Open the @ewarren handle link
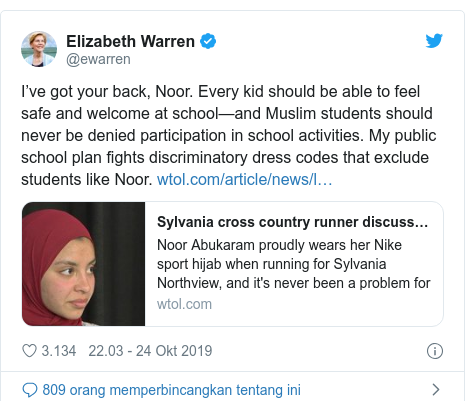This screenshot has width=465, height=401. 98,59
